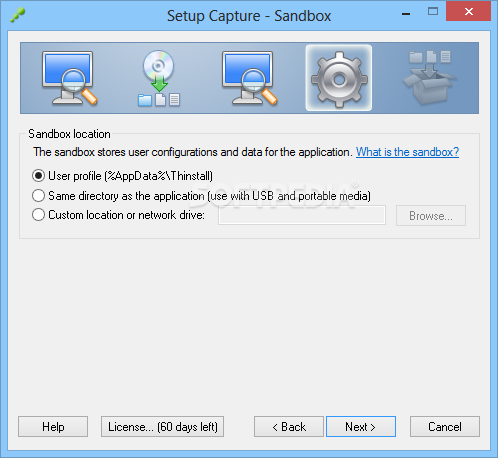The width and height of the screenshot is (498, 458).
Task: Open the What is the sandbox? link
Action: point(407,152)
